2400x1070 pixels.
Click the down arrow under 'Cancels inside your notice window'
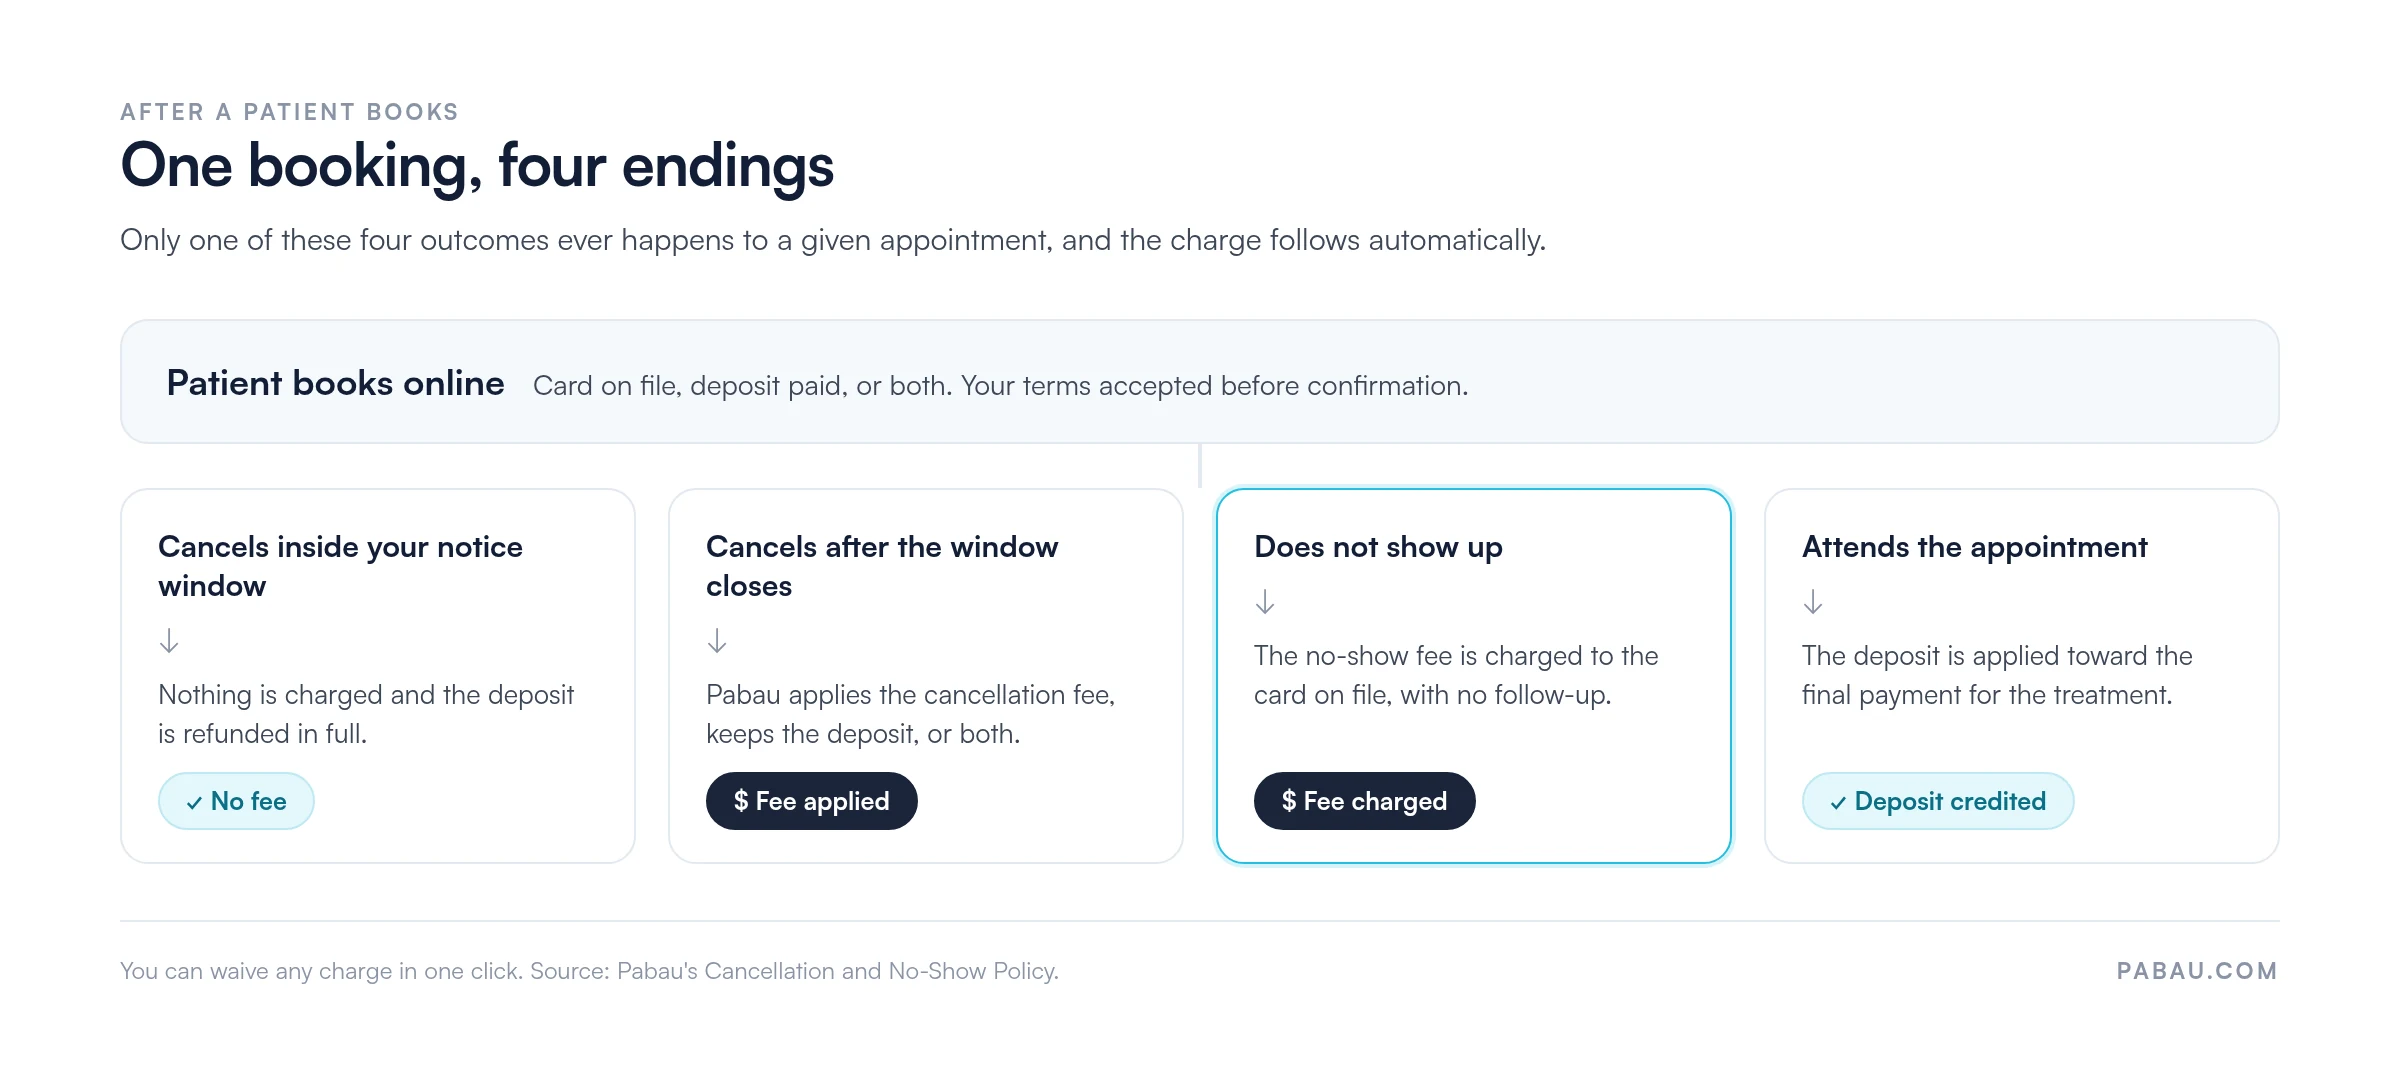[169, 640]
